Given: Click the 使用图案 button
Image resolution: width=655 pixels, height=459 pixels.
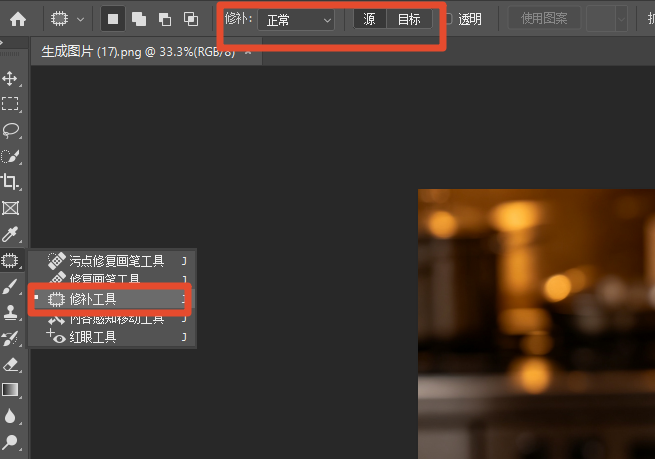Looking at the screenshot, I should (544, 18).
